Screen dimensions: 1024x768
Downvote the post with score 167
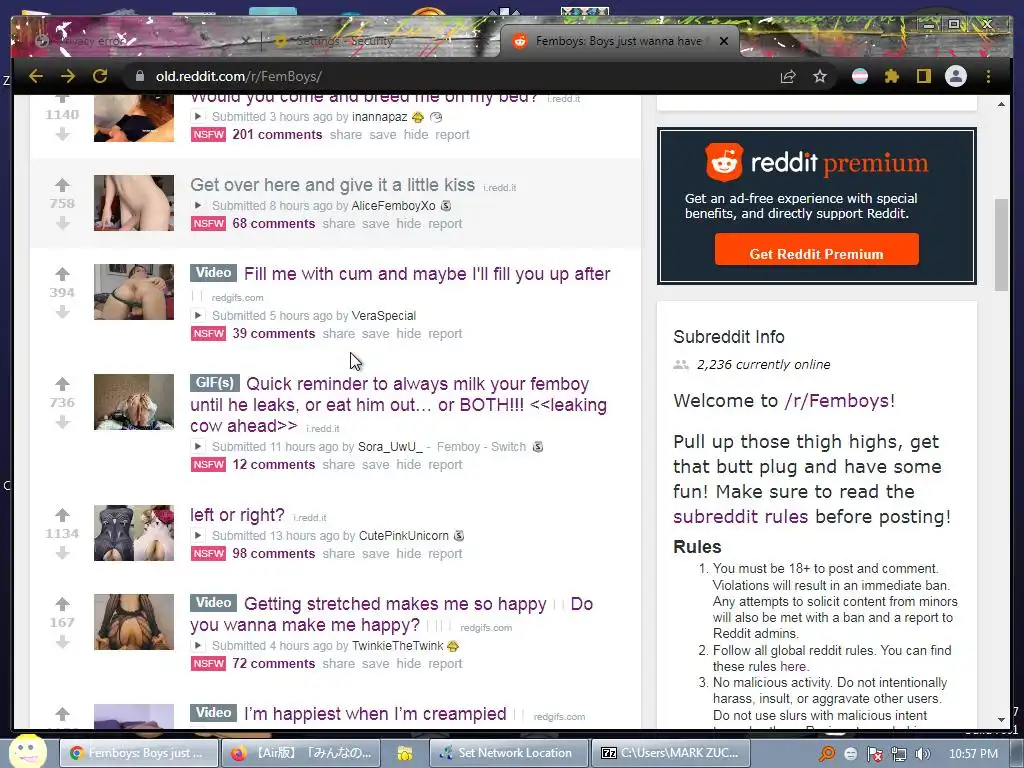click(x=62, y=642)
